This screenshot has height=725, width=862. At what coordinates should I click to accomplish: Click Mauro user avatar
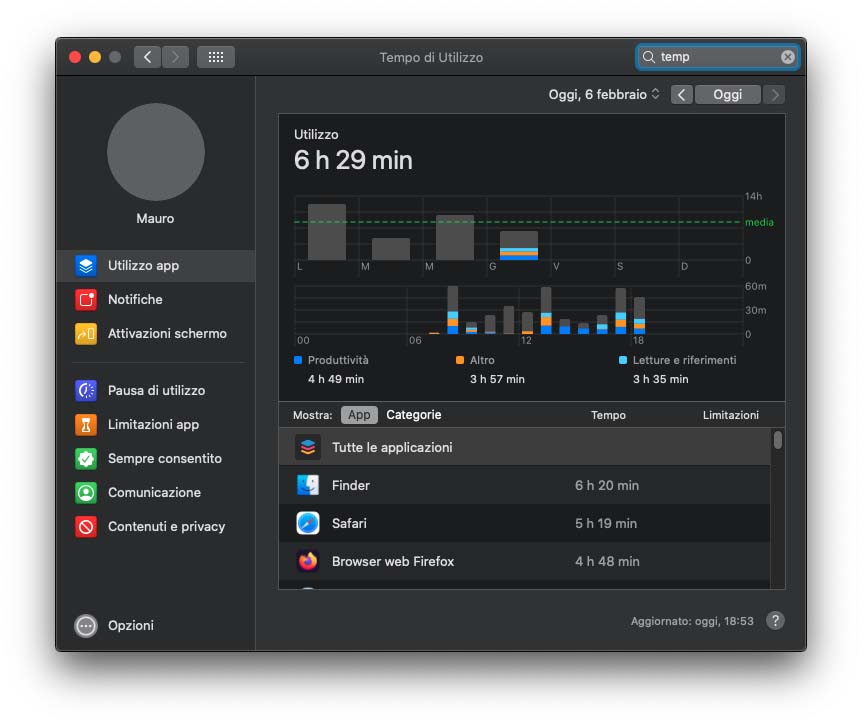156,152
